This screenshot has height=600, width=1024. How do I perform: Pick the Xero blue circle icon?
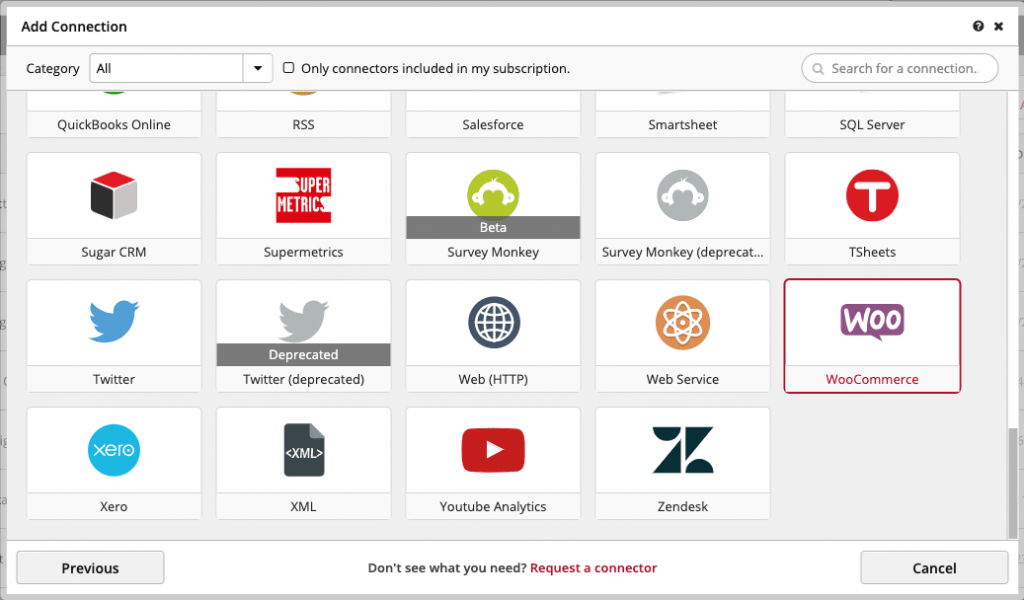point(114,450)
